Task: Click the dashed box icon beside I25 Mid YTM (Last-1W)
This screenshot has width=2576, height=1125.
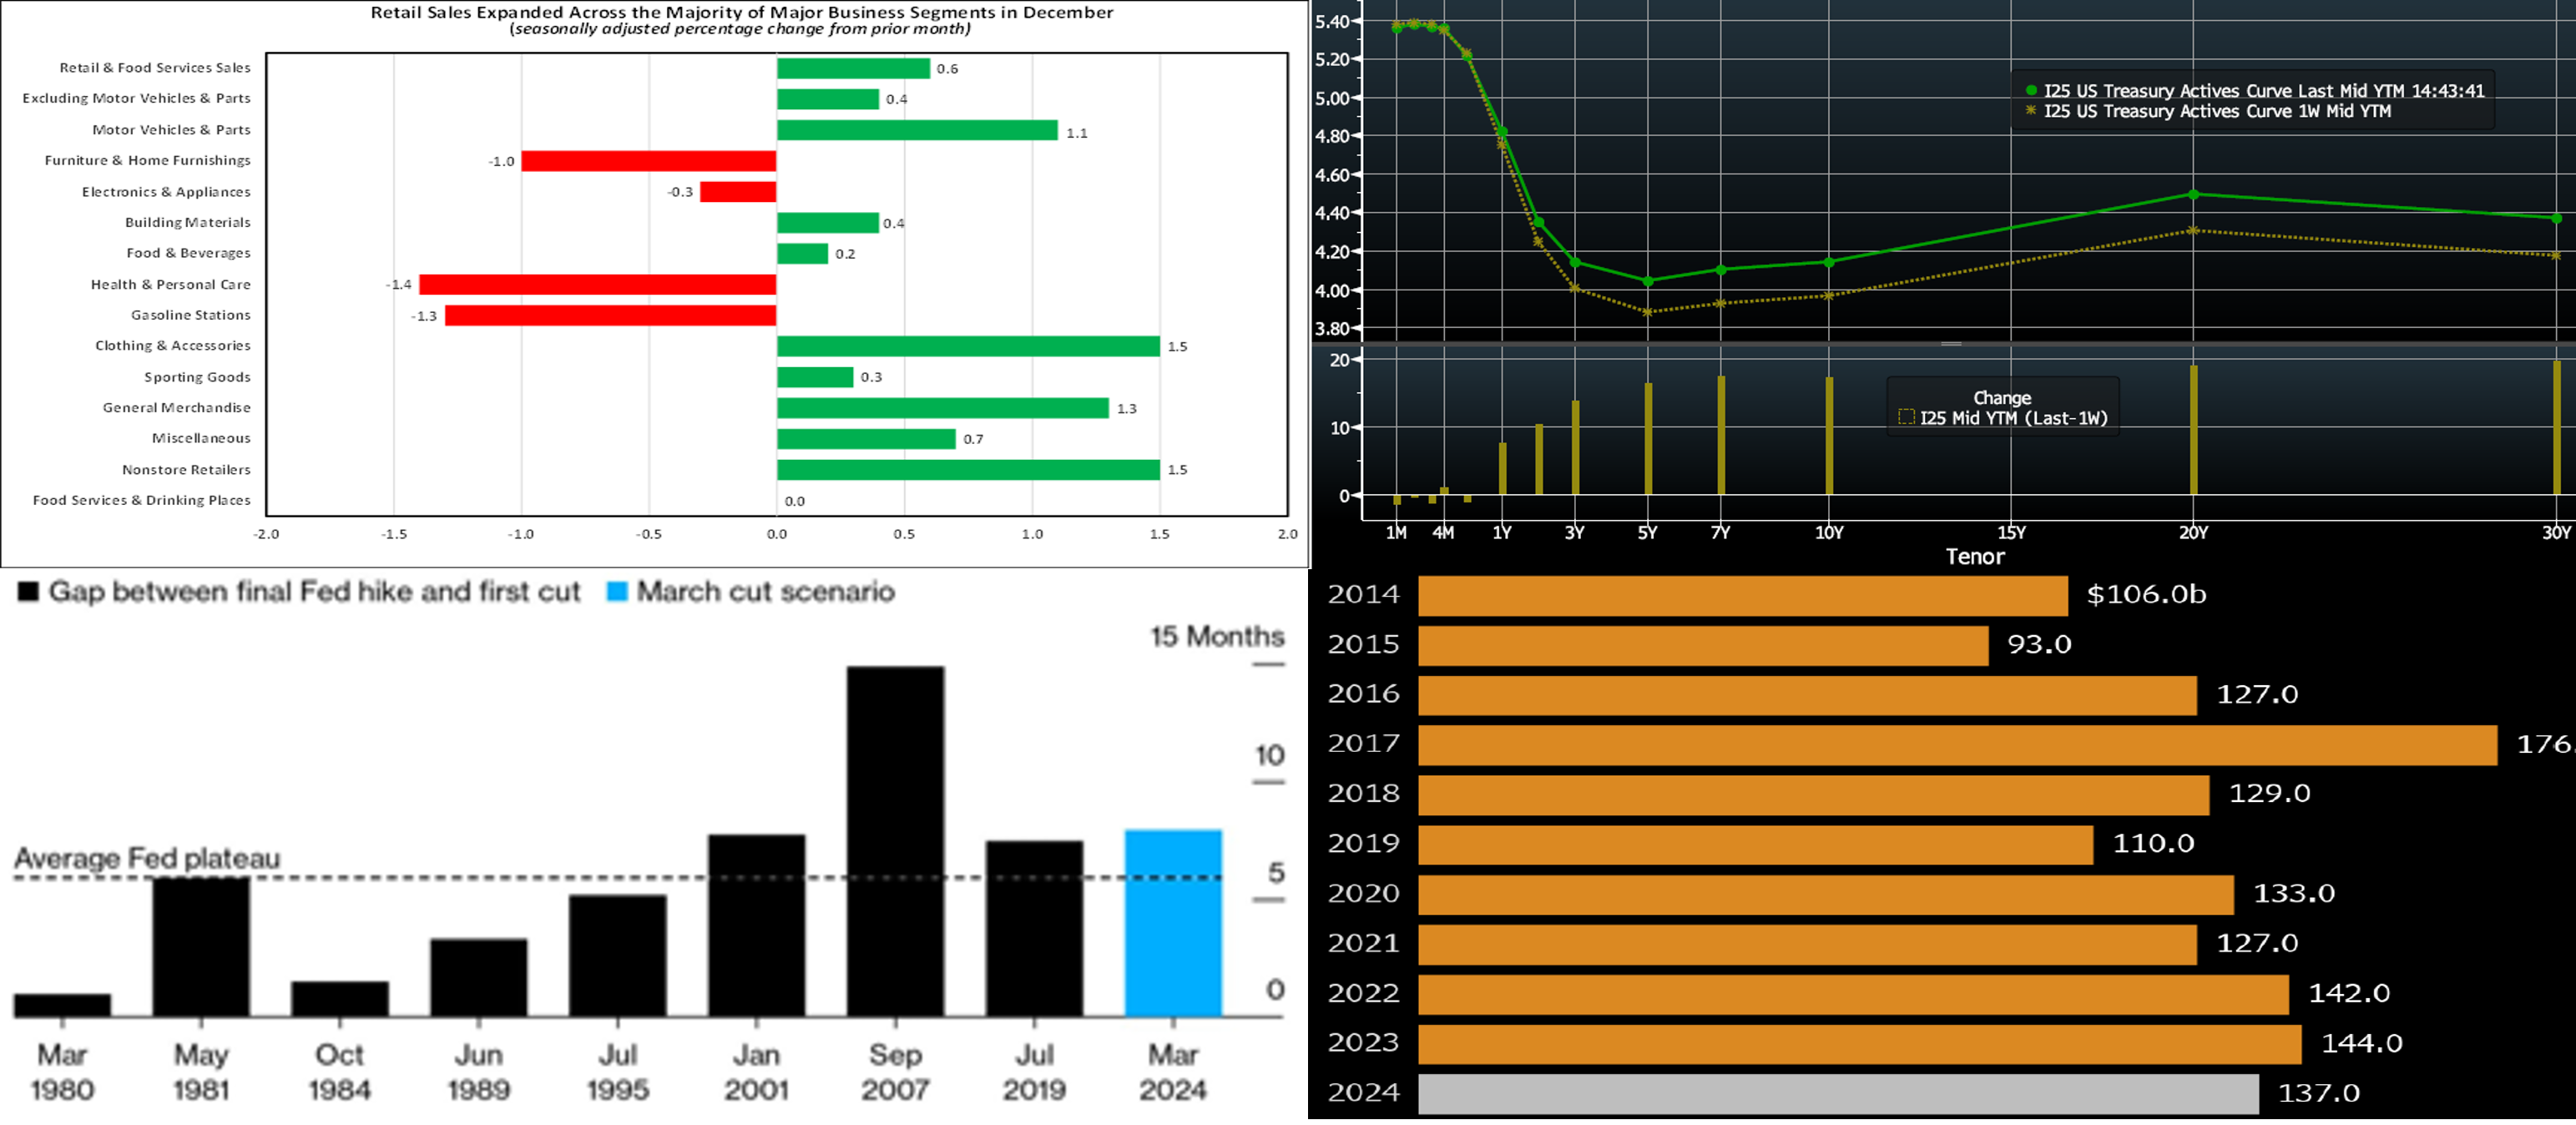Action: pos(1906,418)
